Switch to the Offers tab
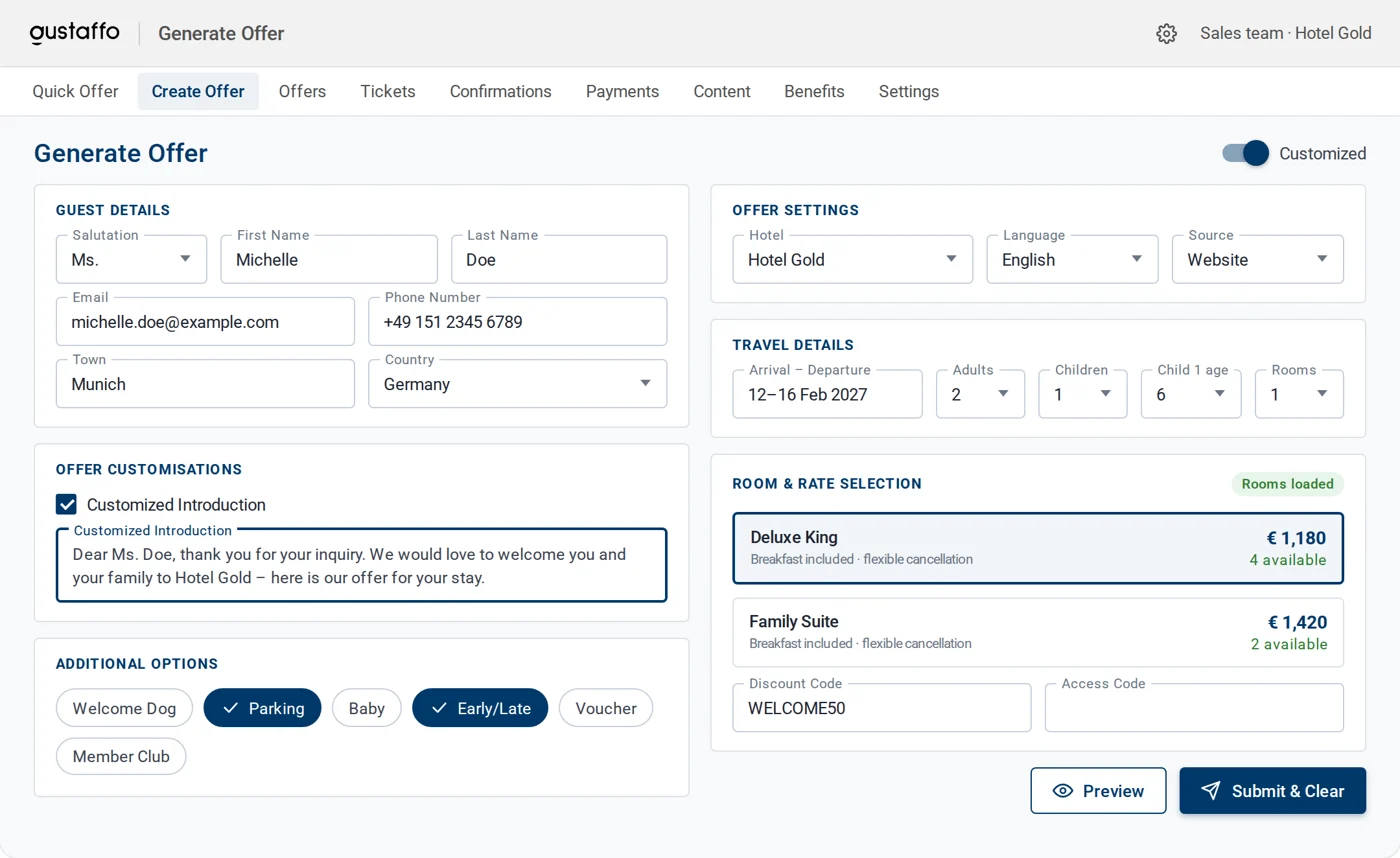The width and height of the screenshot is (1400, 858). [x=302, y=91]
